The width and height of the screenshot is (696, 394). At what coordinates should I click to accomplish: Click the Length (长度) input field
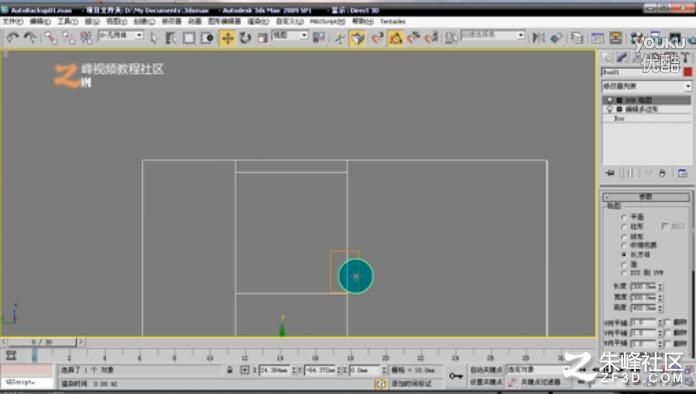click(x=643, y=286)
